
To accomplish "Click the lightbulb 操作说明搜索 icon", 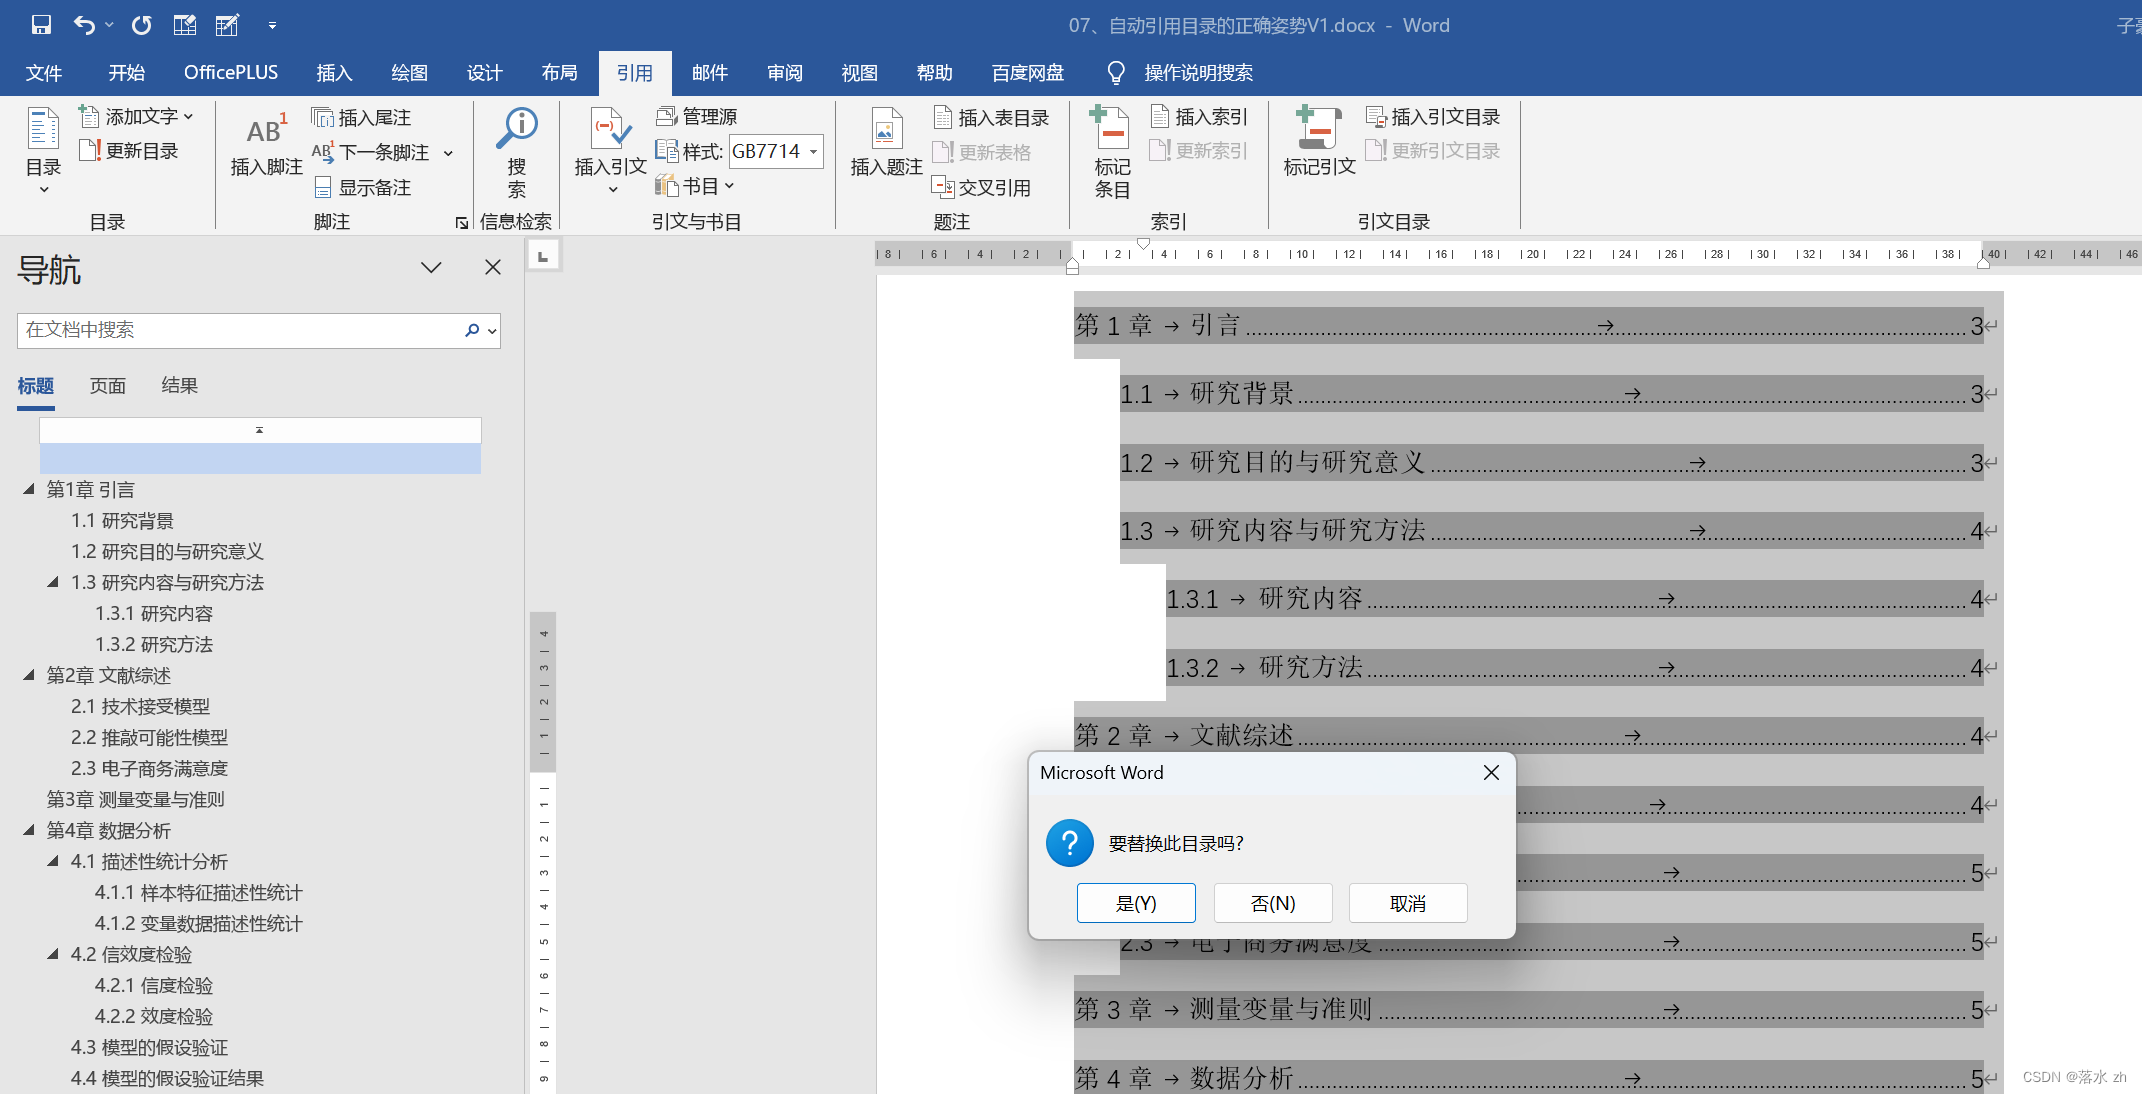I will click(x=1116, y=73).
